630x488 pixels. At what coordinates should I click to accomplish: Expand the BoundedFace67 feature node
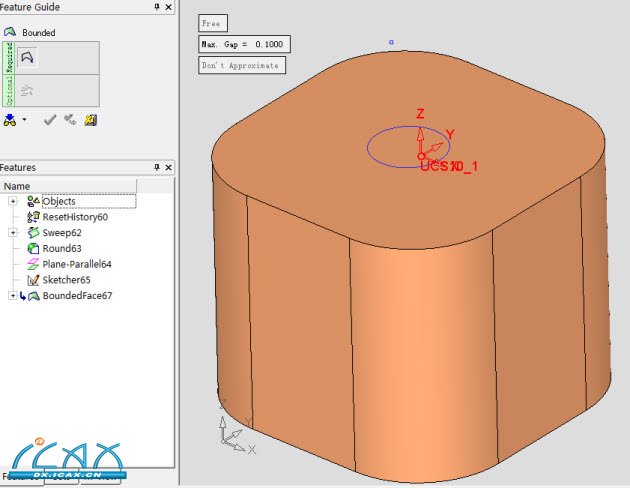tap(13, 295)
